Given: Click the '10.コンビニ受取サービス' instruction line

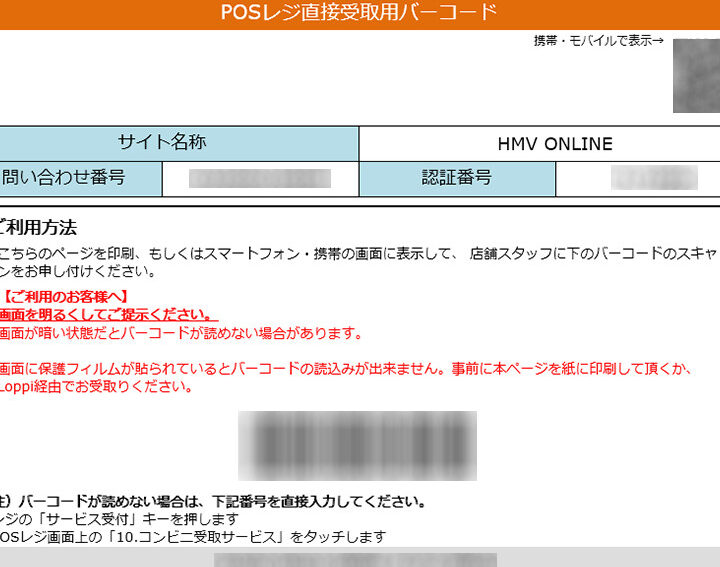Looking at the screenshot, I should 193,537.
